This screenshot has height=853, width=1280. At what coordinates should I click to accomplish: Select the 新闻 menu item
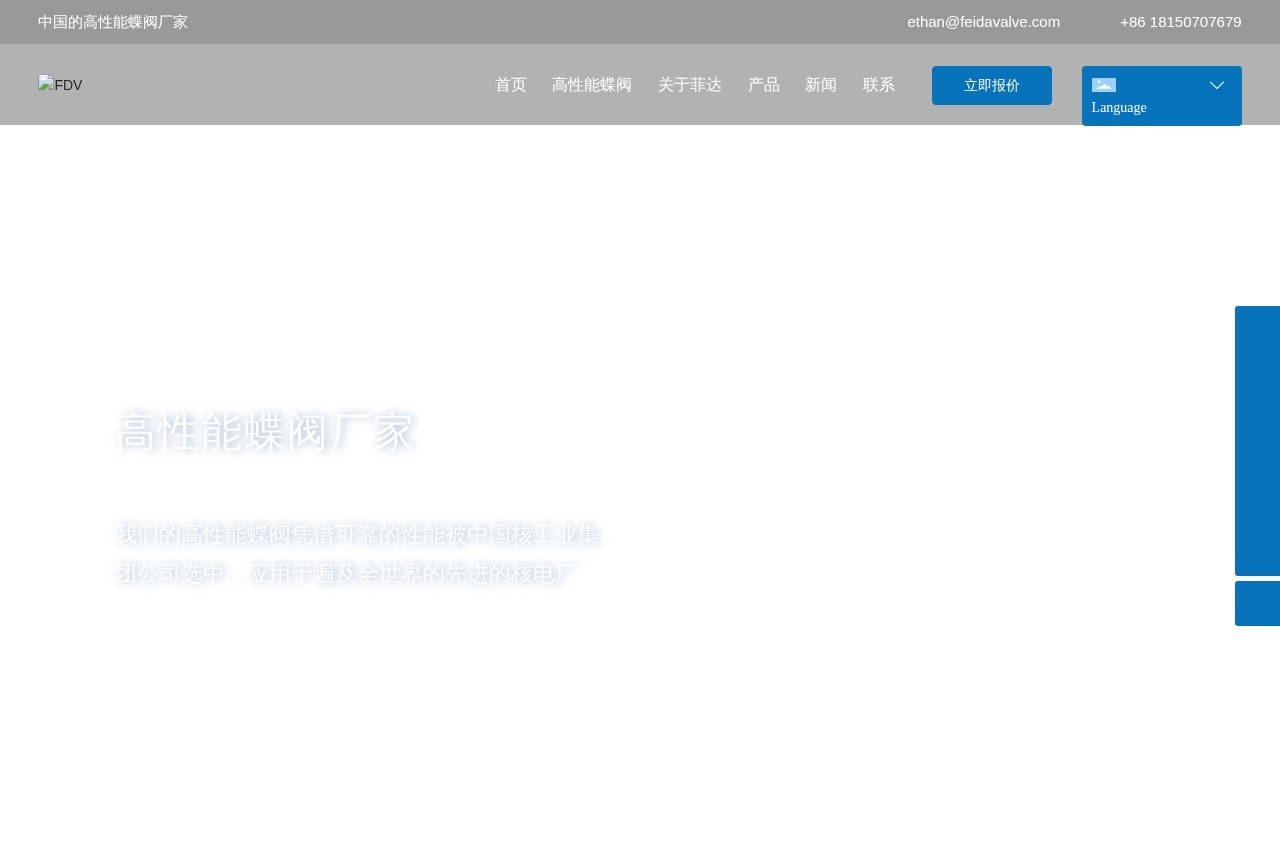[820, 85]
